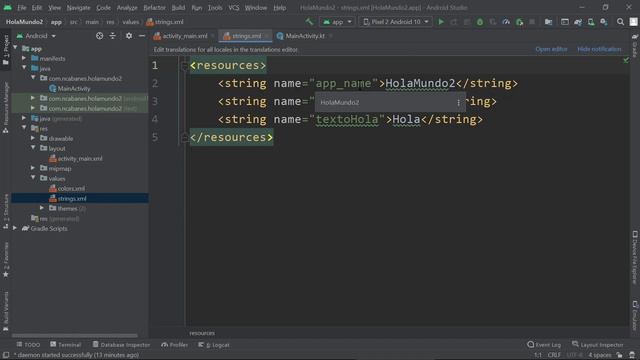Open the SDK Manager icon
640x360 pixels.
pyautogui.click(x=604, y=22)
